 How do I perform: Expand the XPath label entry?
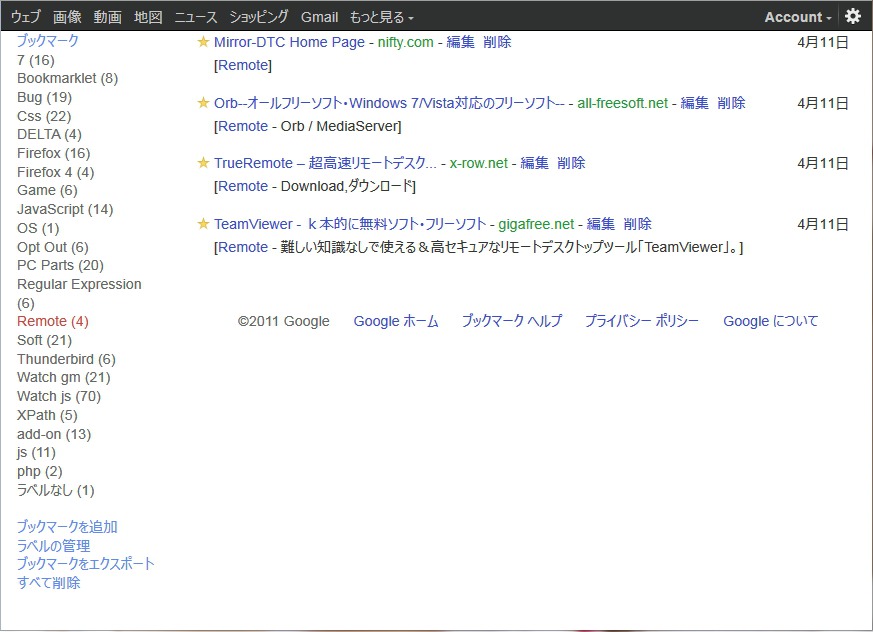point(43,415)
